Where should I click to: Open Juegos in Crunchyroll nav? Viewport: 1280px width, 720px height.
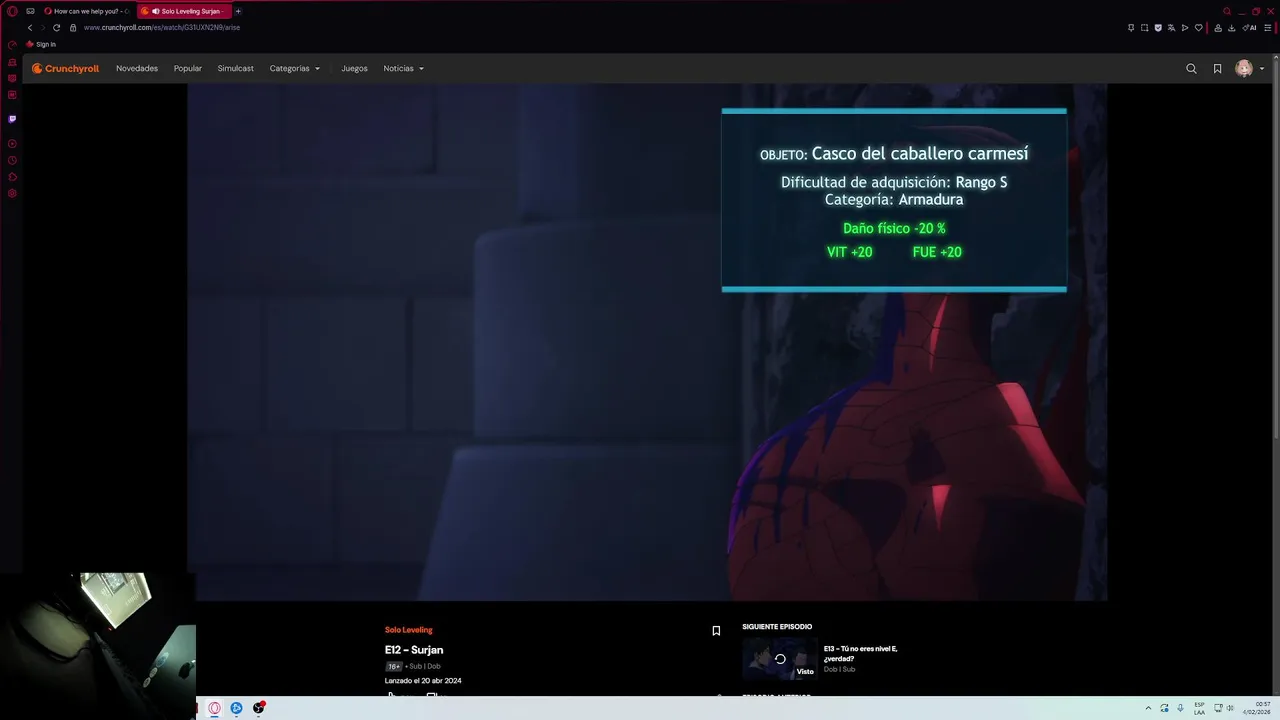tap(354, 69)
